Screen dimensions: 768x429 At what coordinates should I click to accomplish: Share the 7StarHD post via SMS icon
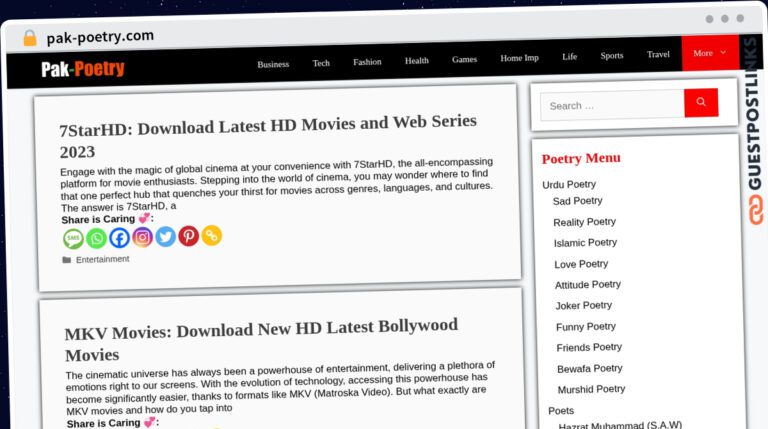pyautogui.click(x=73, y=239)
